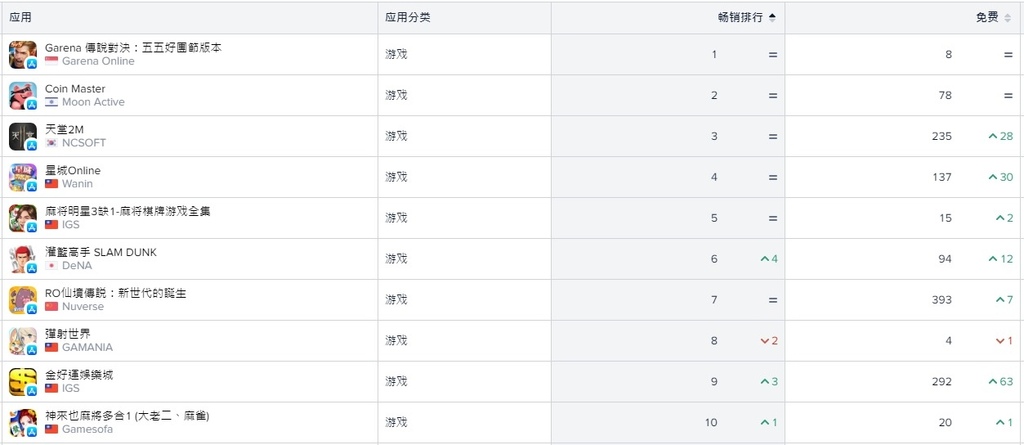Select the 天堂2M app icon
The width and height of the screenshot is (1024, 445).
(x=23, y=137)
